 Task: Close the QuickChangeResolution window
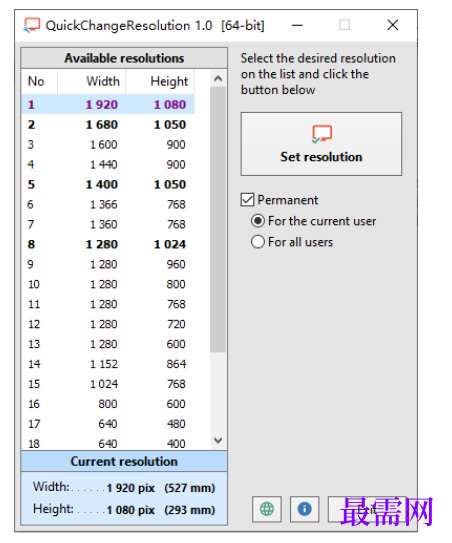tap(392, 25)
